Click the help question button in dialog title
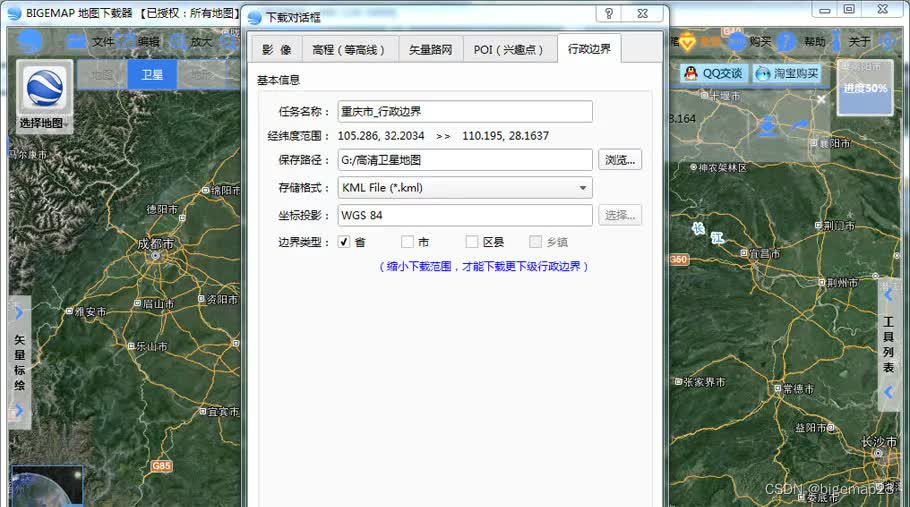 pyautogui.click(x=609, y=14)
